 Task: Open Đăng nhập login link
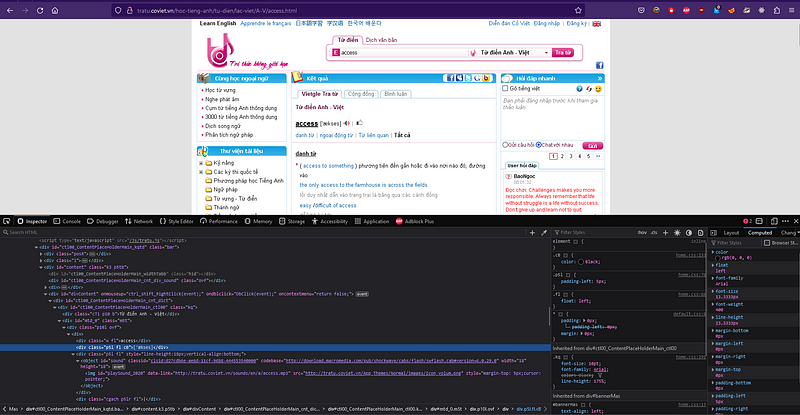pos(546,23)
